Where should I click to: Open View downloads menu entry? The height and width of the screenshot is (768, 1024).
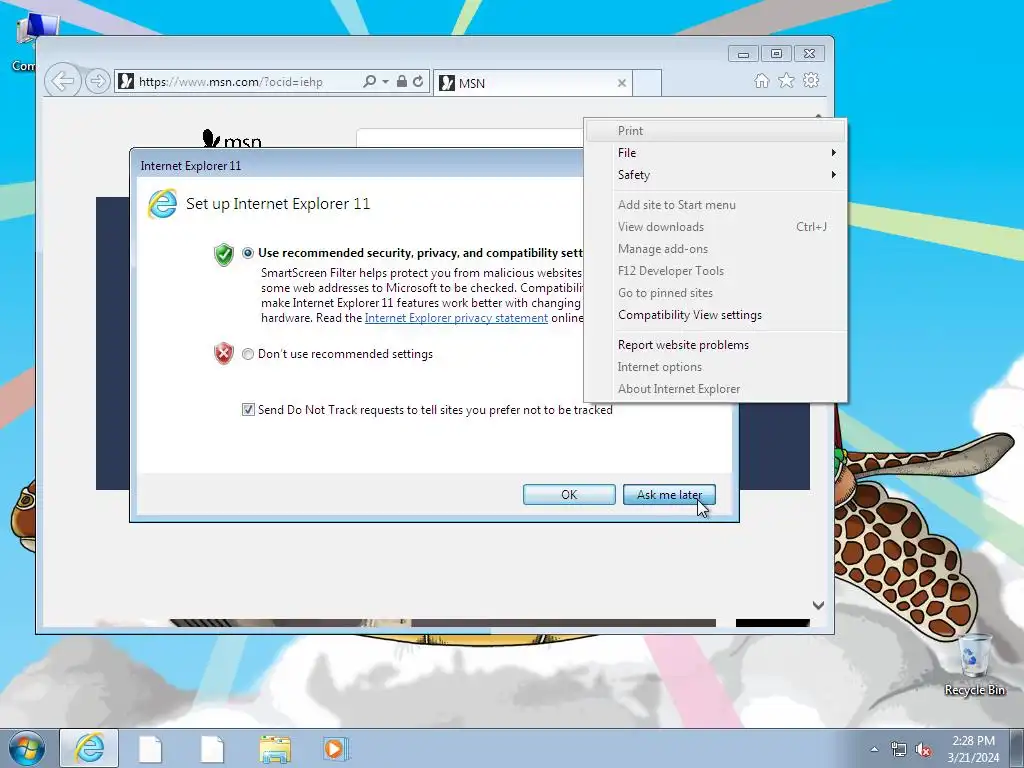coord(716,227)
